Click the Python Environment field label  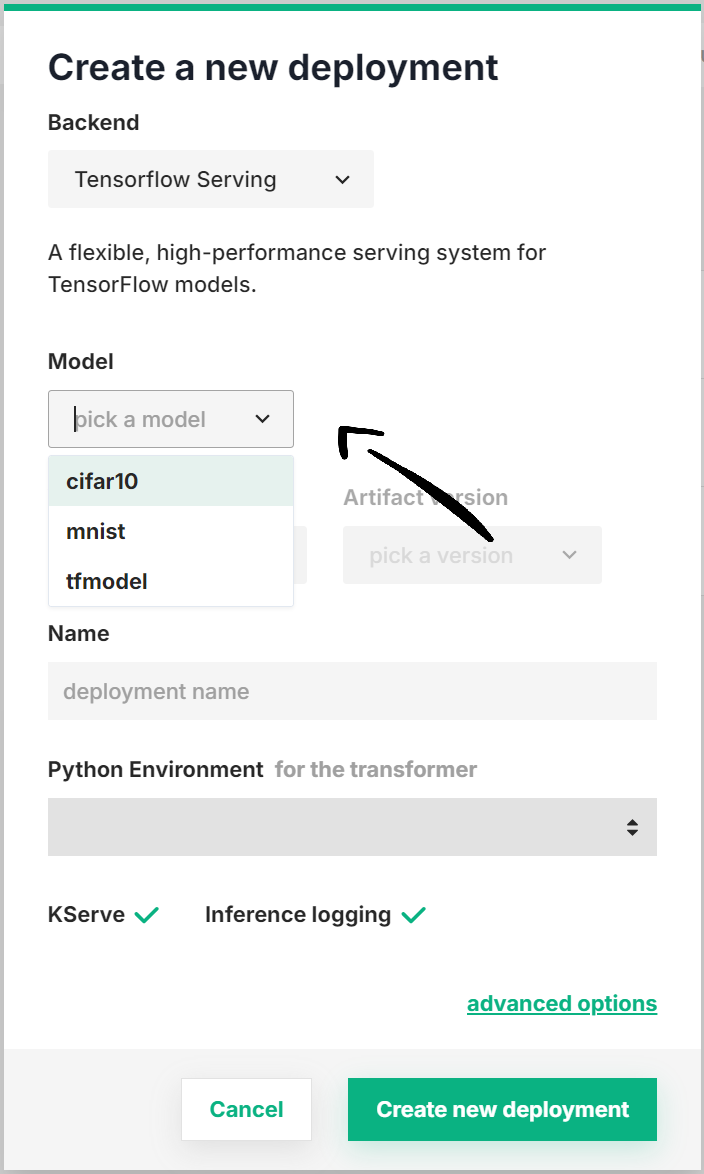(155, 769)
